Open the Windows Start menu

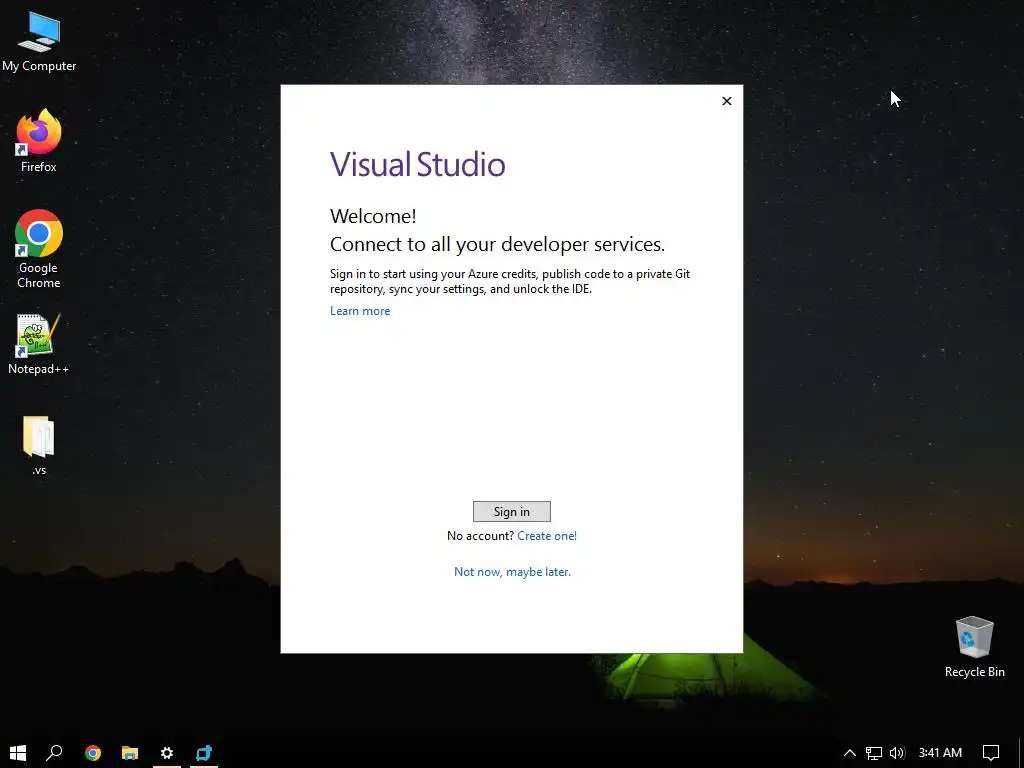[x=18, y=753]
